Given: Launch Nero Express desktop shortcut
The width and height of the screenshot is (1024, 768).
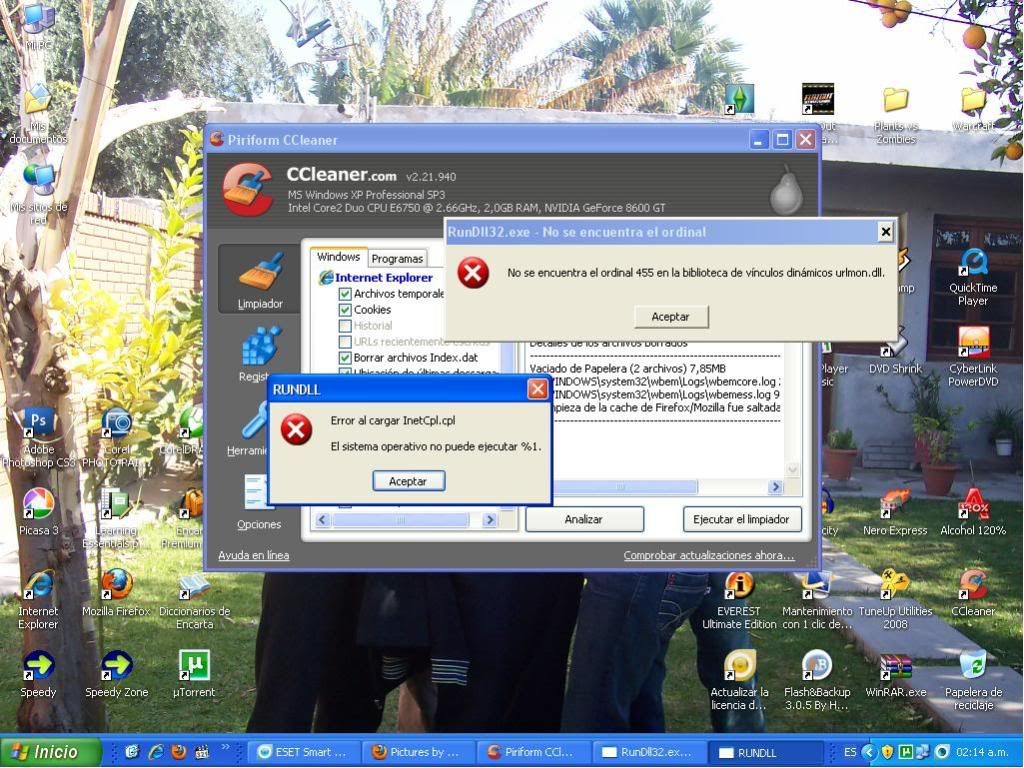Looking at the screenshot, I should [895, 511].
